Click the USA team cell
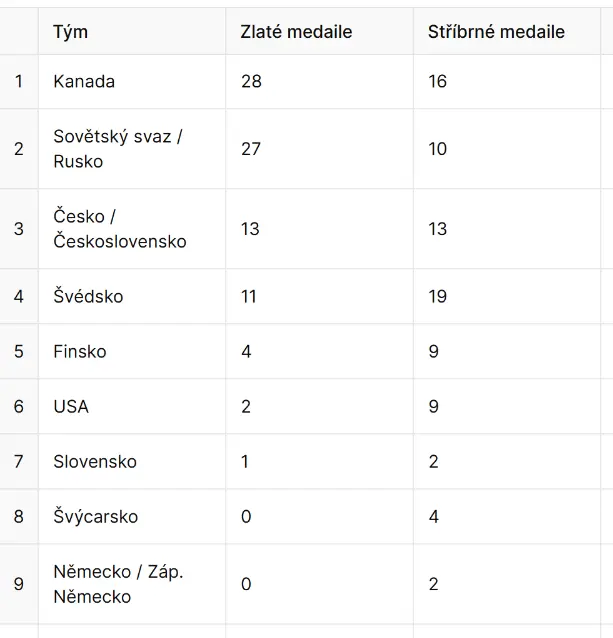This screenshot has width=613, height=638. (132, 406)
